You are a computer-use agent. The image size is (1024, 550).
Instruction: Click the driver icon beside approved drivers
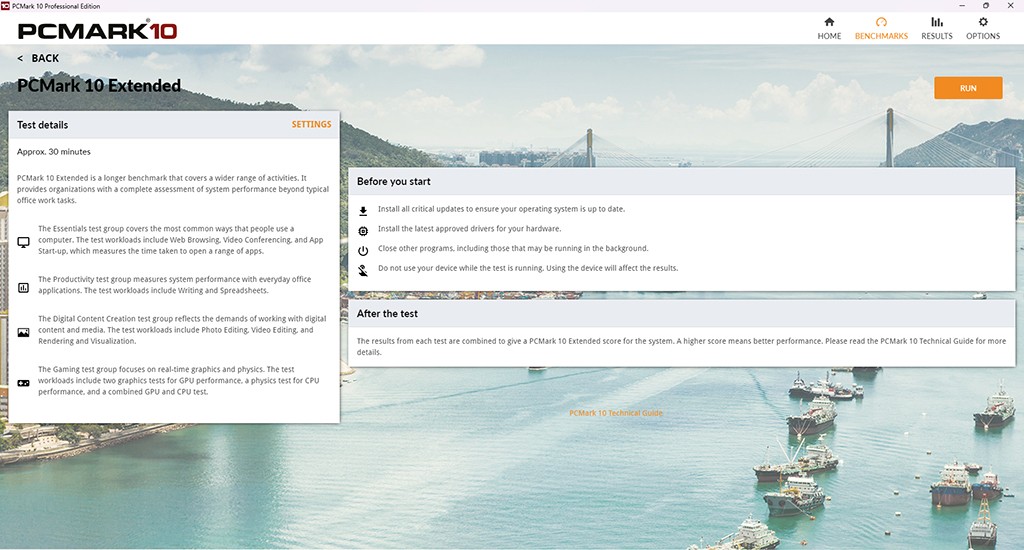363,230
